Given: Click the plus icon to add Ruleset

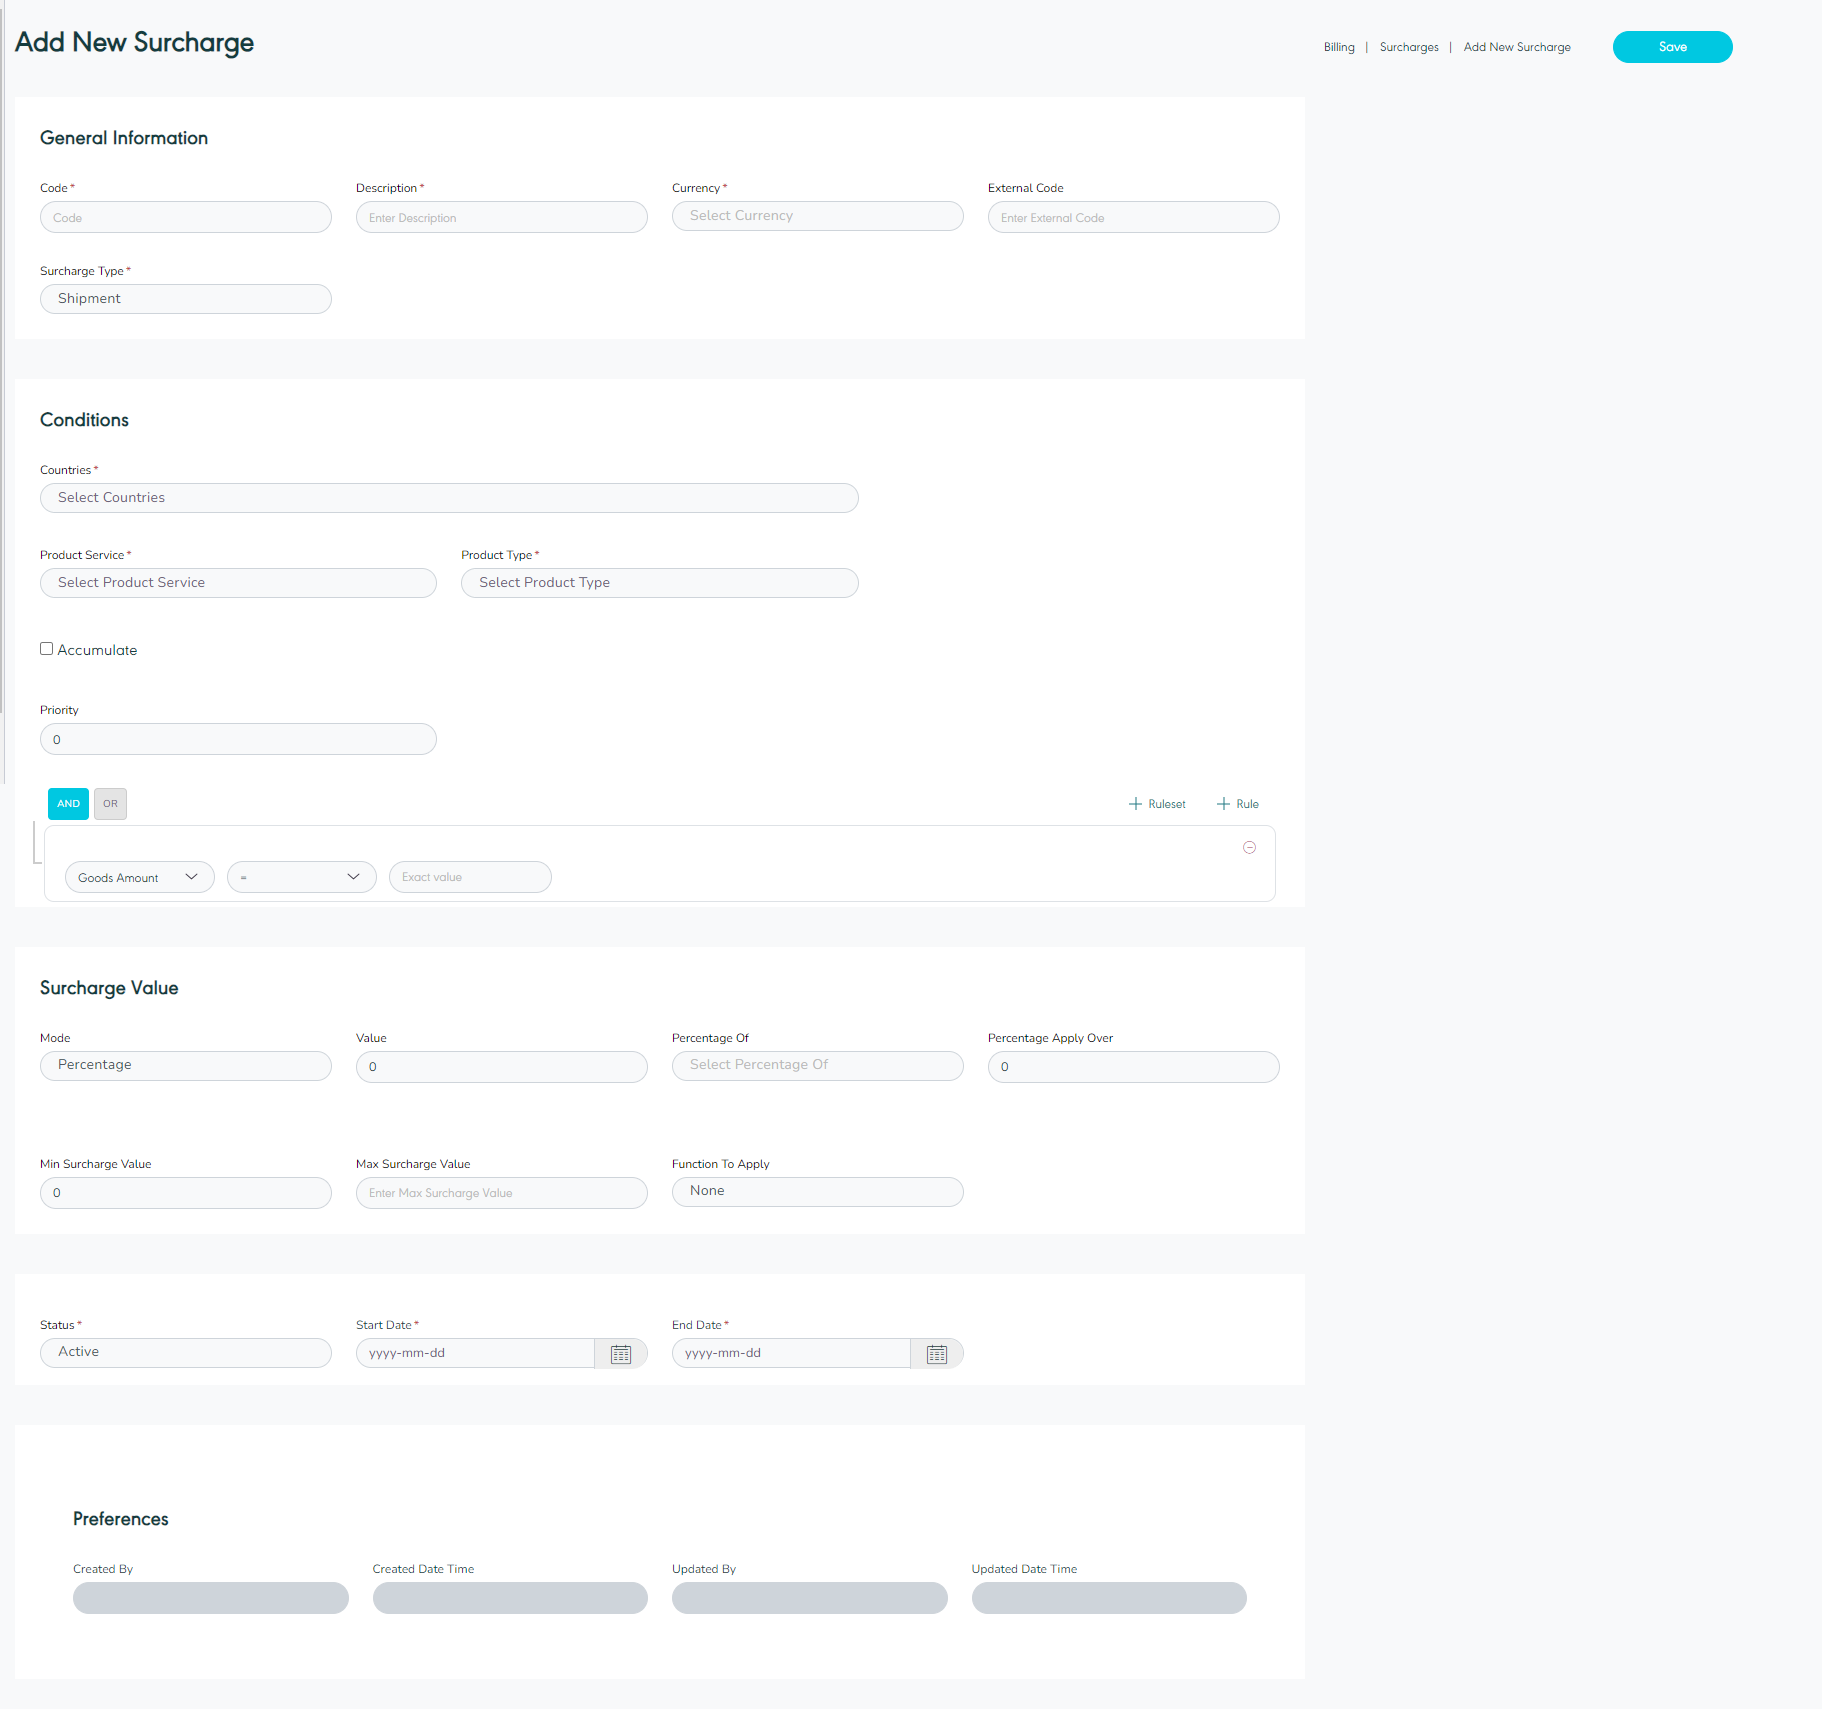Looking at the screenshot, I should 1135,804.
